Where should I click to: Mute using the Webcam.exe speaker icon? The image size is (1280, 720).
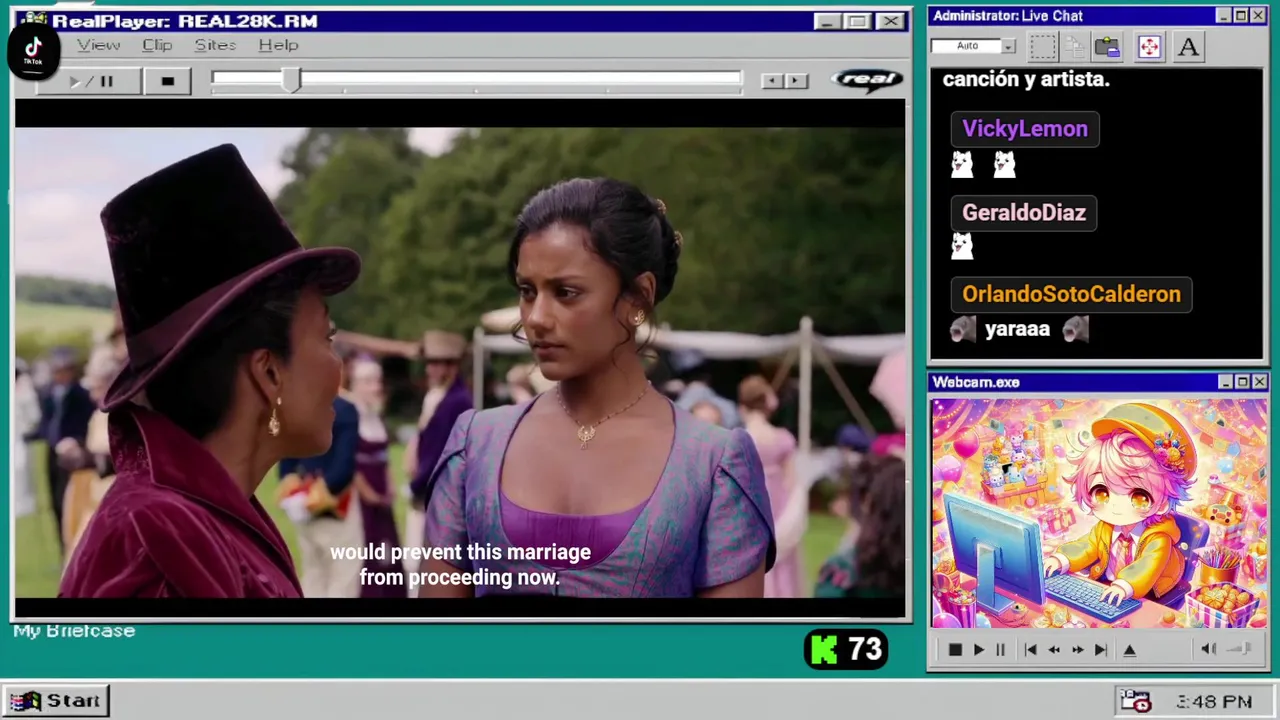(1208, 649)
